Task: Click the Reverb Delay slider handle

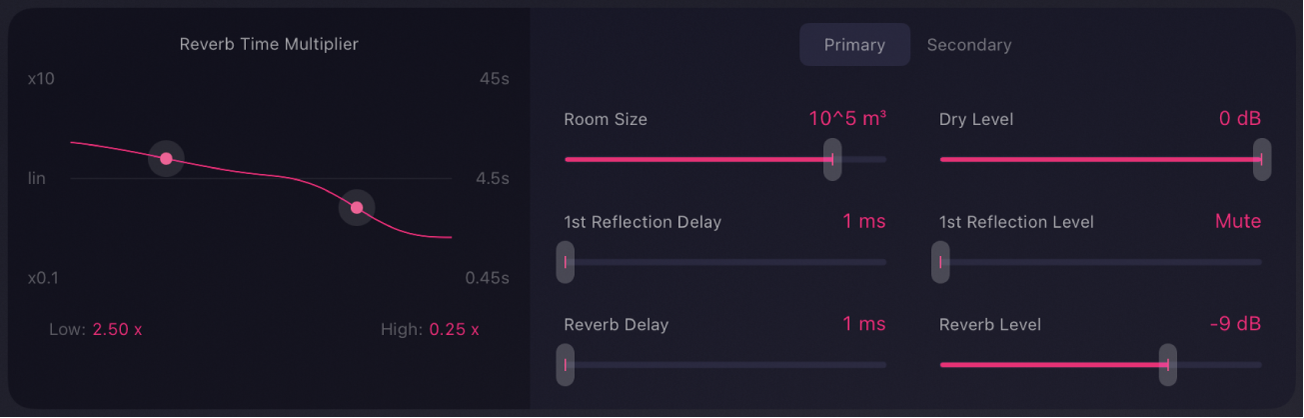Action: pyautogui.click(x=566, y=365)
